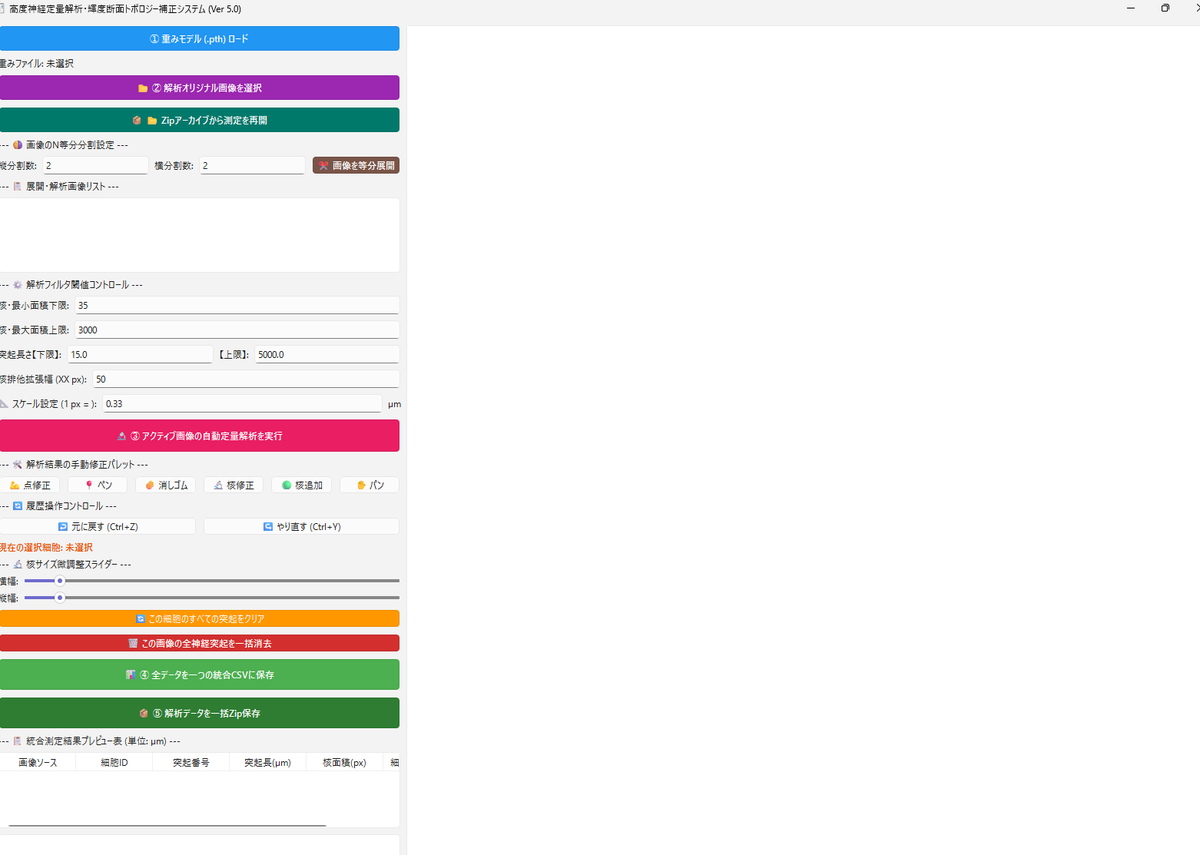
Task: Click the 突起長(µm) column header
Action: pos(267,762)
